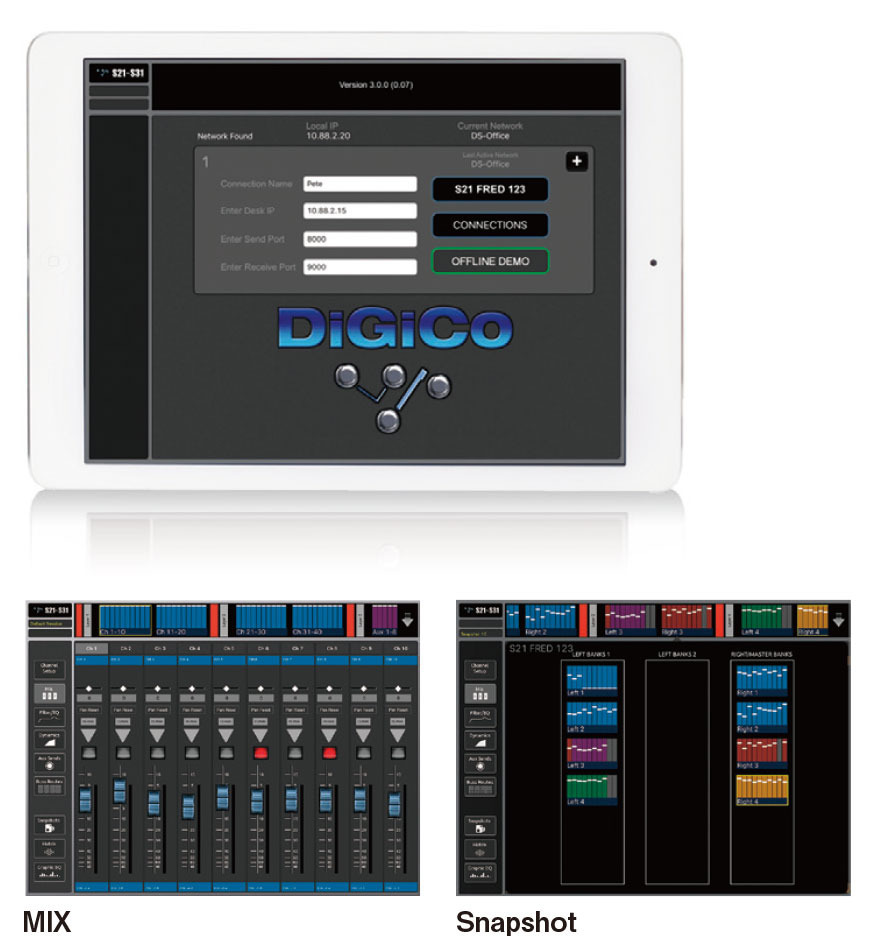Click the S21-S31 logo on the iPad screen
The image size is (876, 946).
tap(119, 73)
